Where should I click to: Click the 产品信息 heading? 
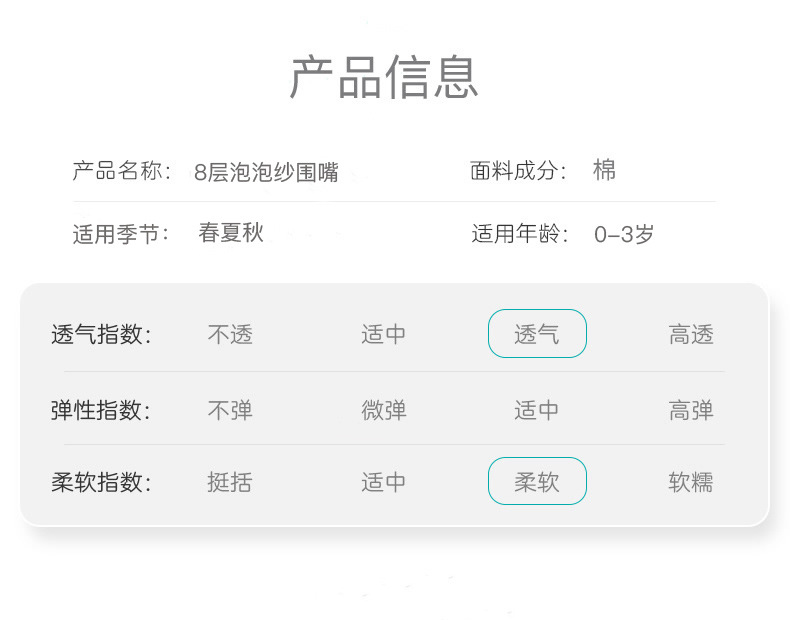pyautogui.click(x=385, y=77)
